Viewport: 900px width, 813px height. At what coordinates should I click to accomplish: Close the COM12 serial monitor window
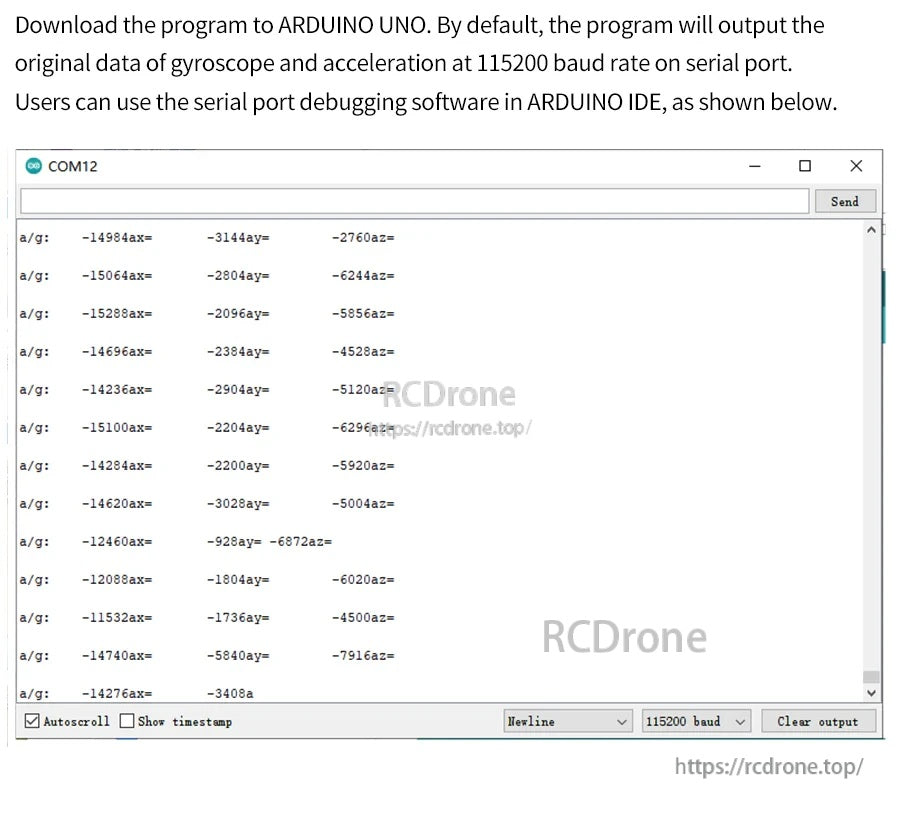pos(856,166)
